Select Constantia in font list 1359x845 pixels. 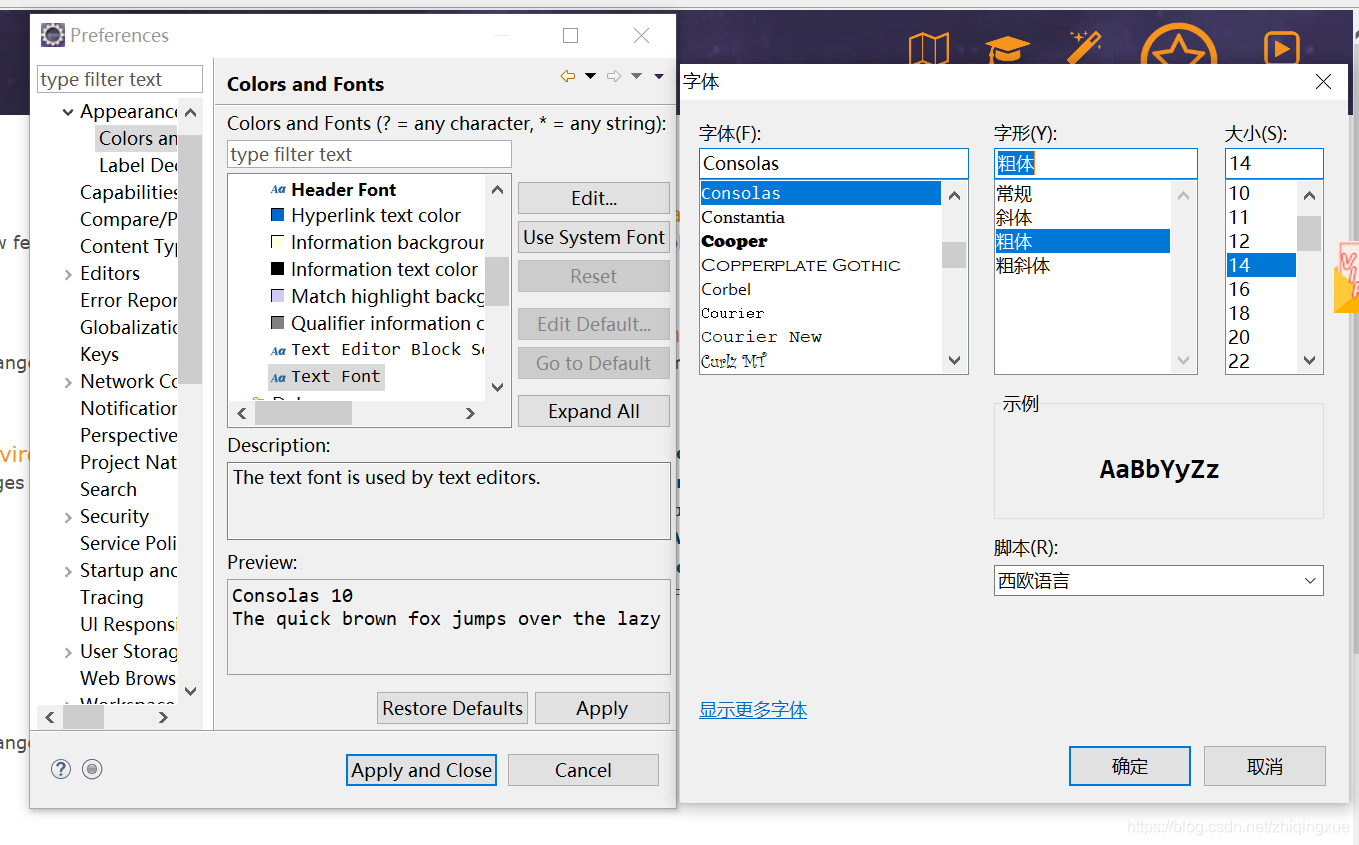pos(743,217)
